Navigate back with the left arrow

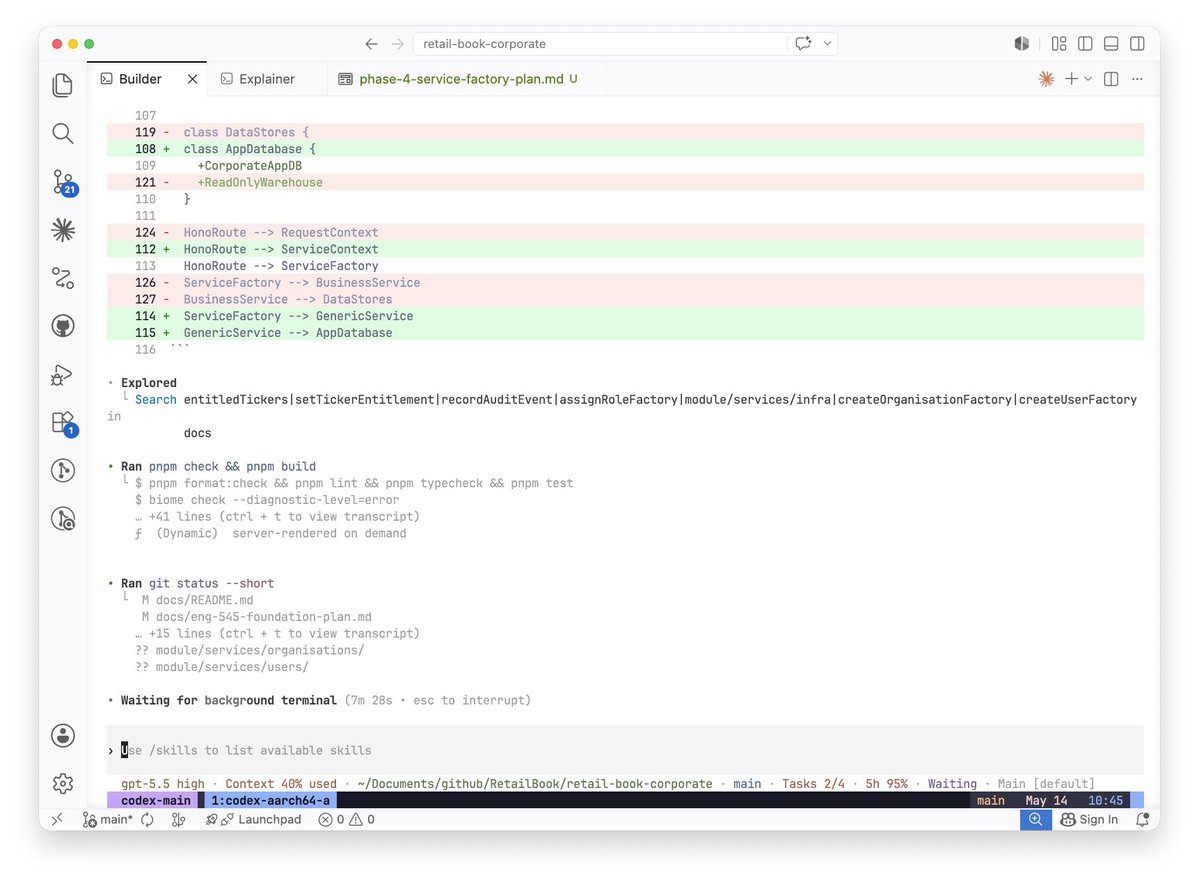(x=371, y=44)
